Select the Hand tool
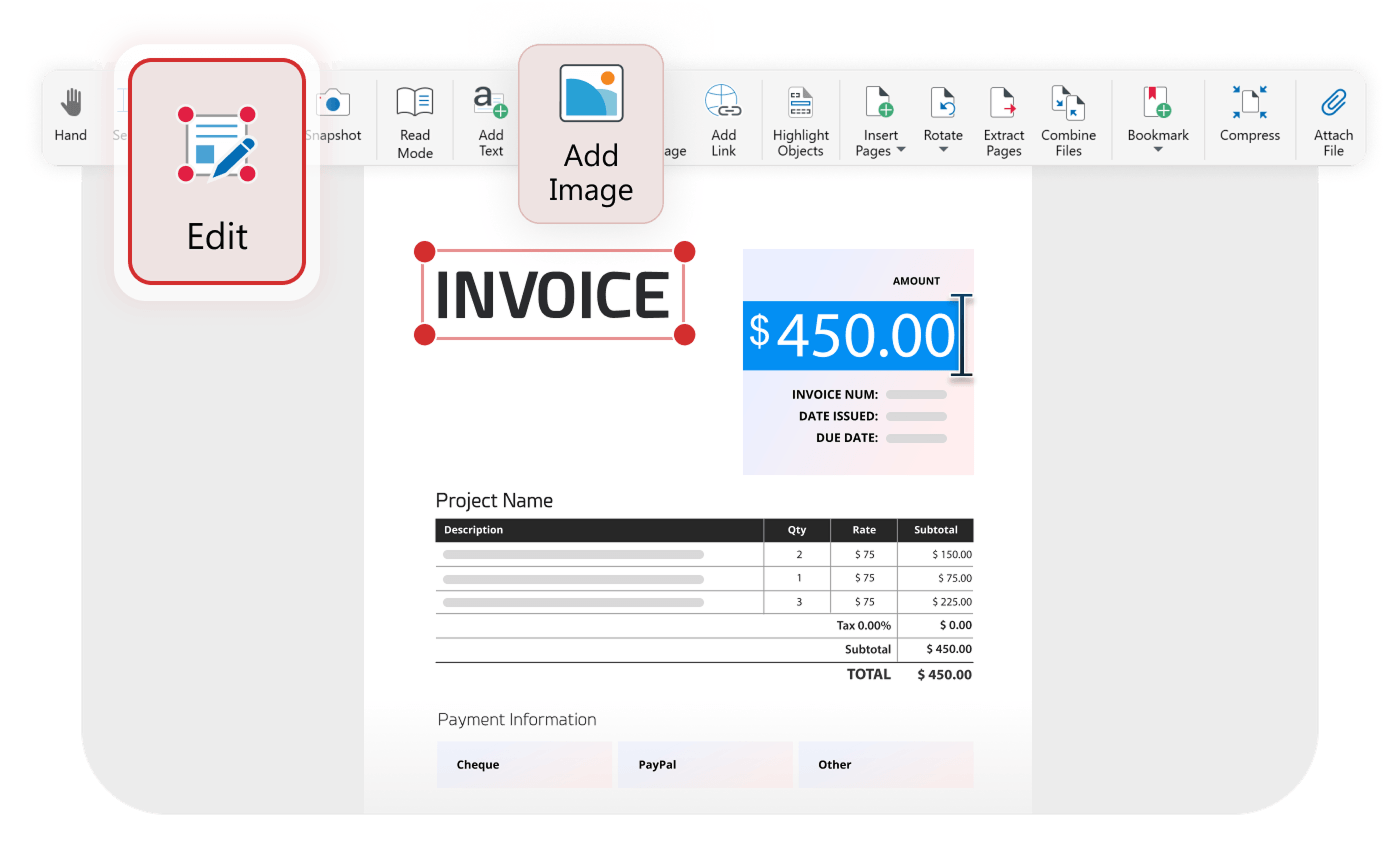Viewport: 1400px width, 862px height. click(70, 116)
